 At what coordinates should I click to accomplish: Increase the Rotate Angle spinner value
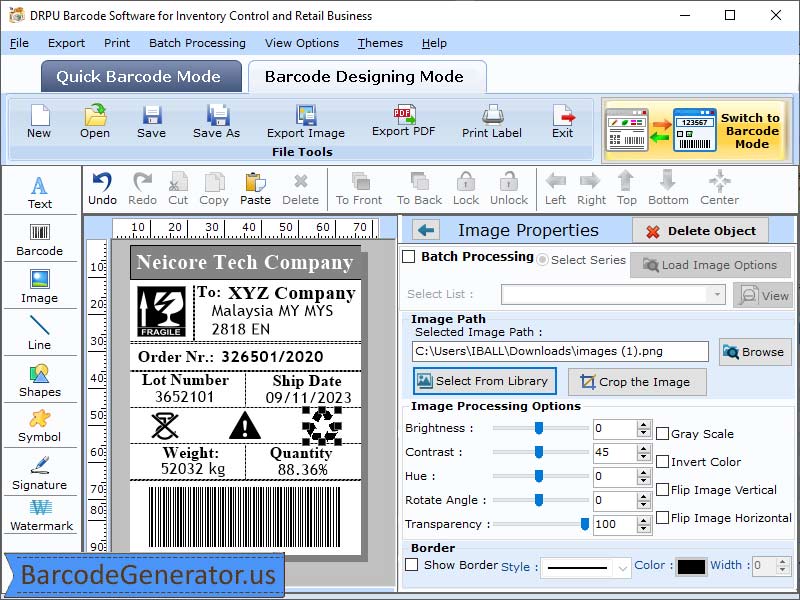[643, 496]
